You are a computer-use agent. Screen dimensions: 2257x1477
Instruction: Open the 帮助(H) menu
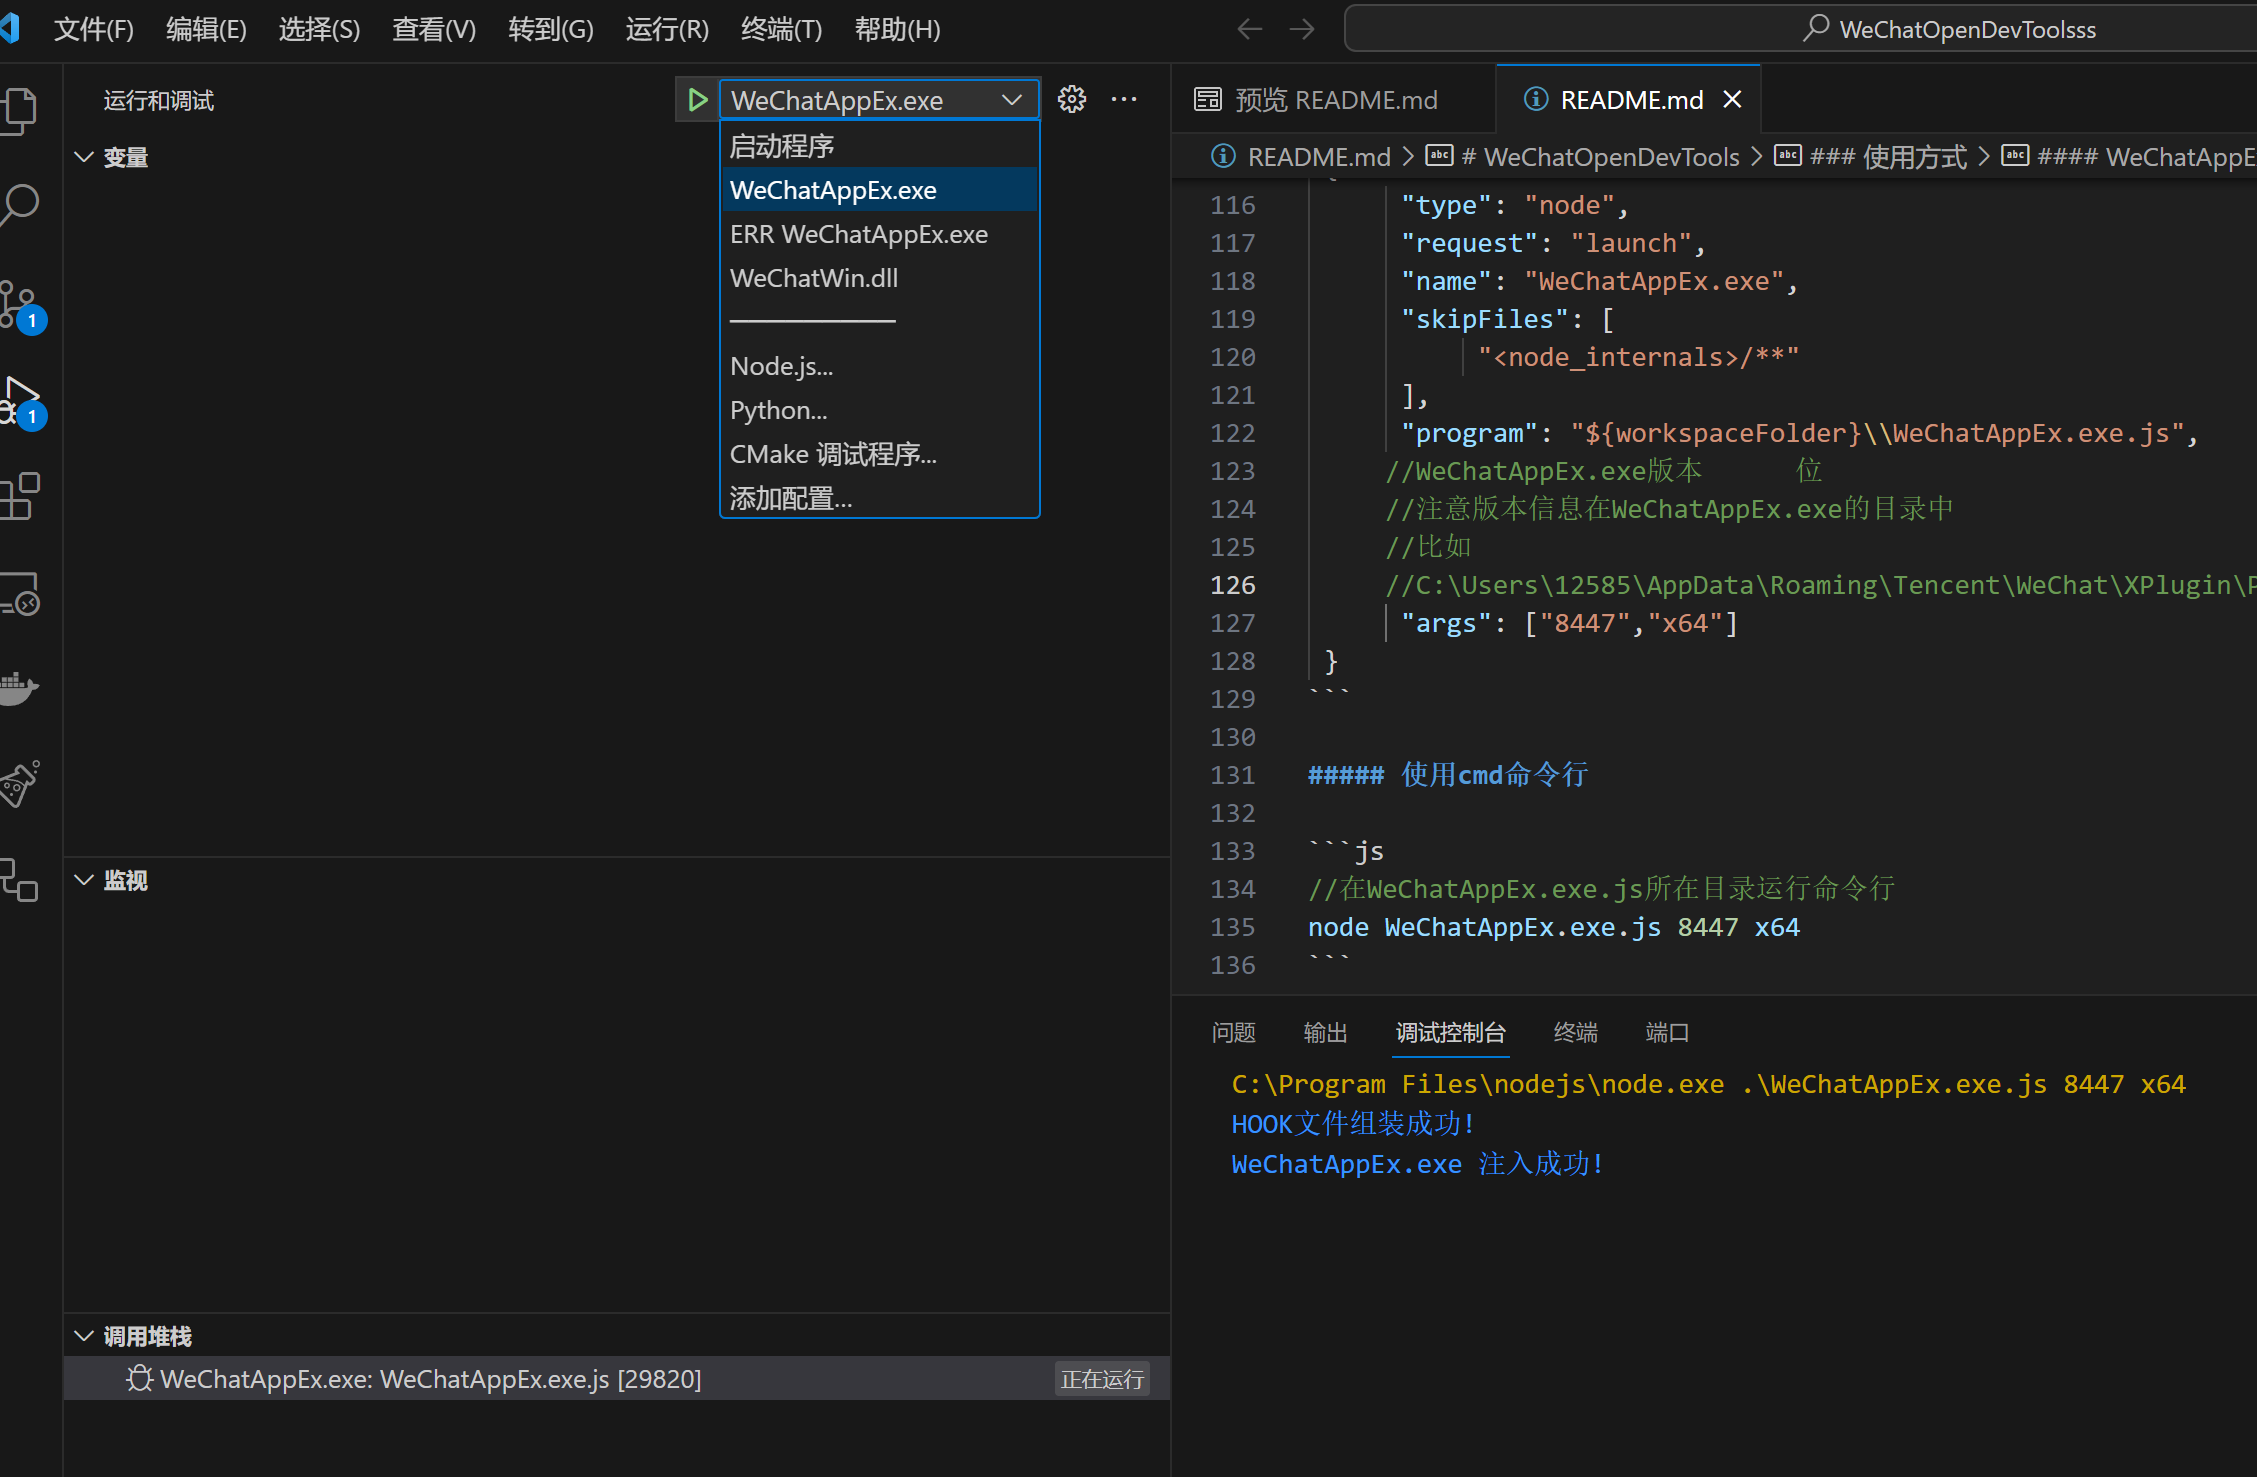click(897, 29)
